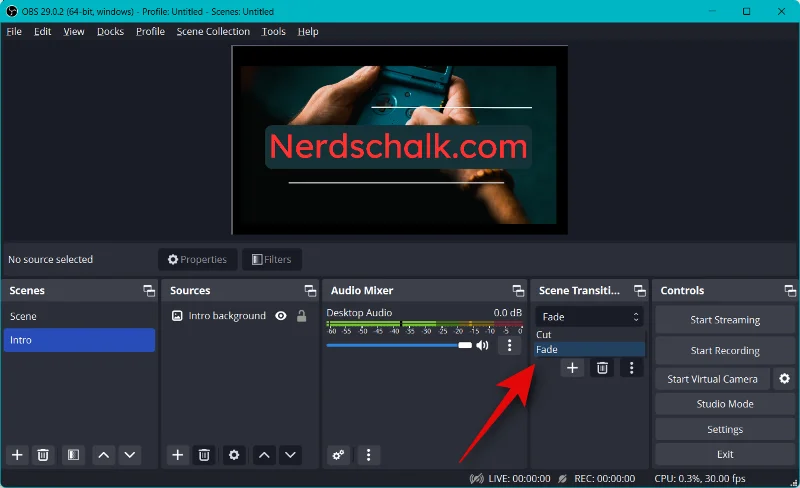
Task: Click the OBS logo in title bar
Action: pos(11,11)
